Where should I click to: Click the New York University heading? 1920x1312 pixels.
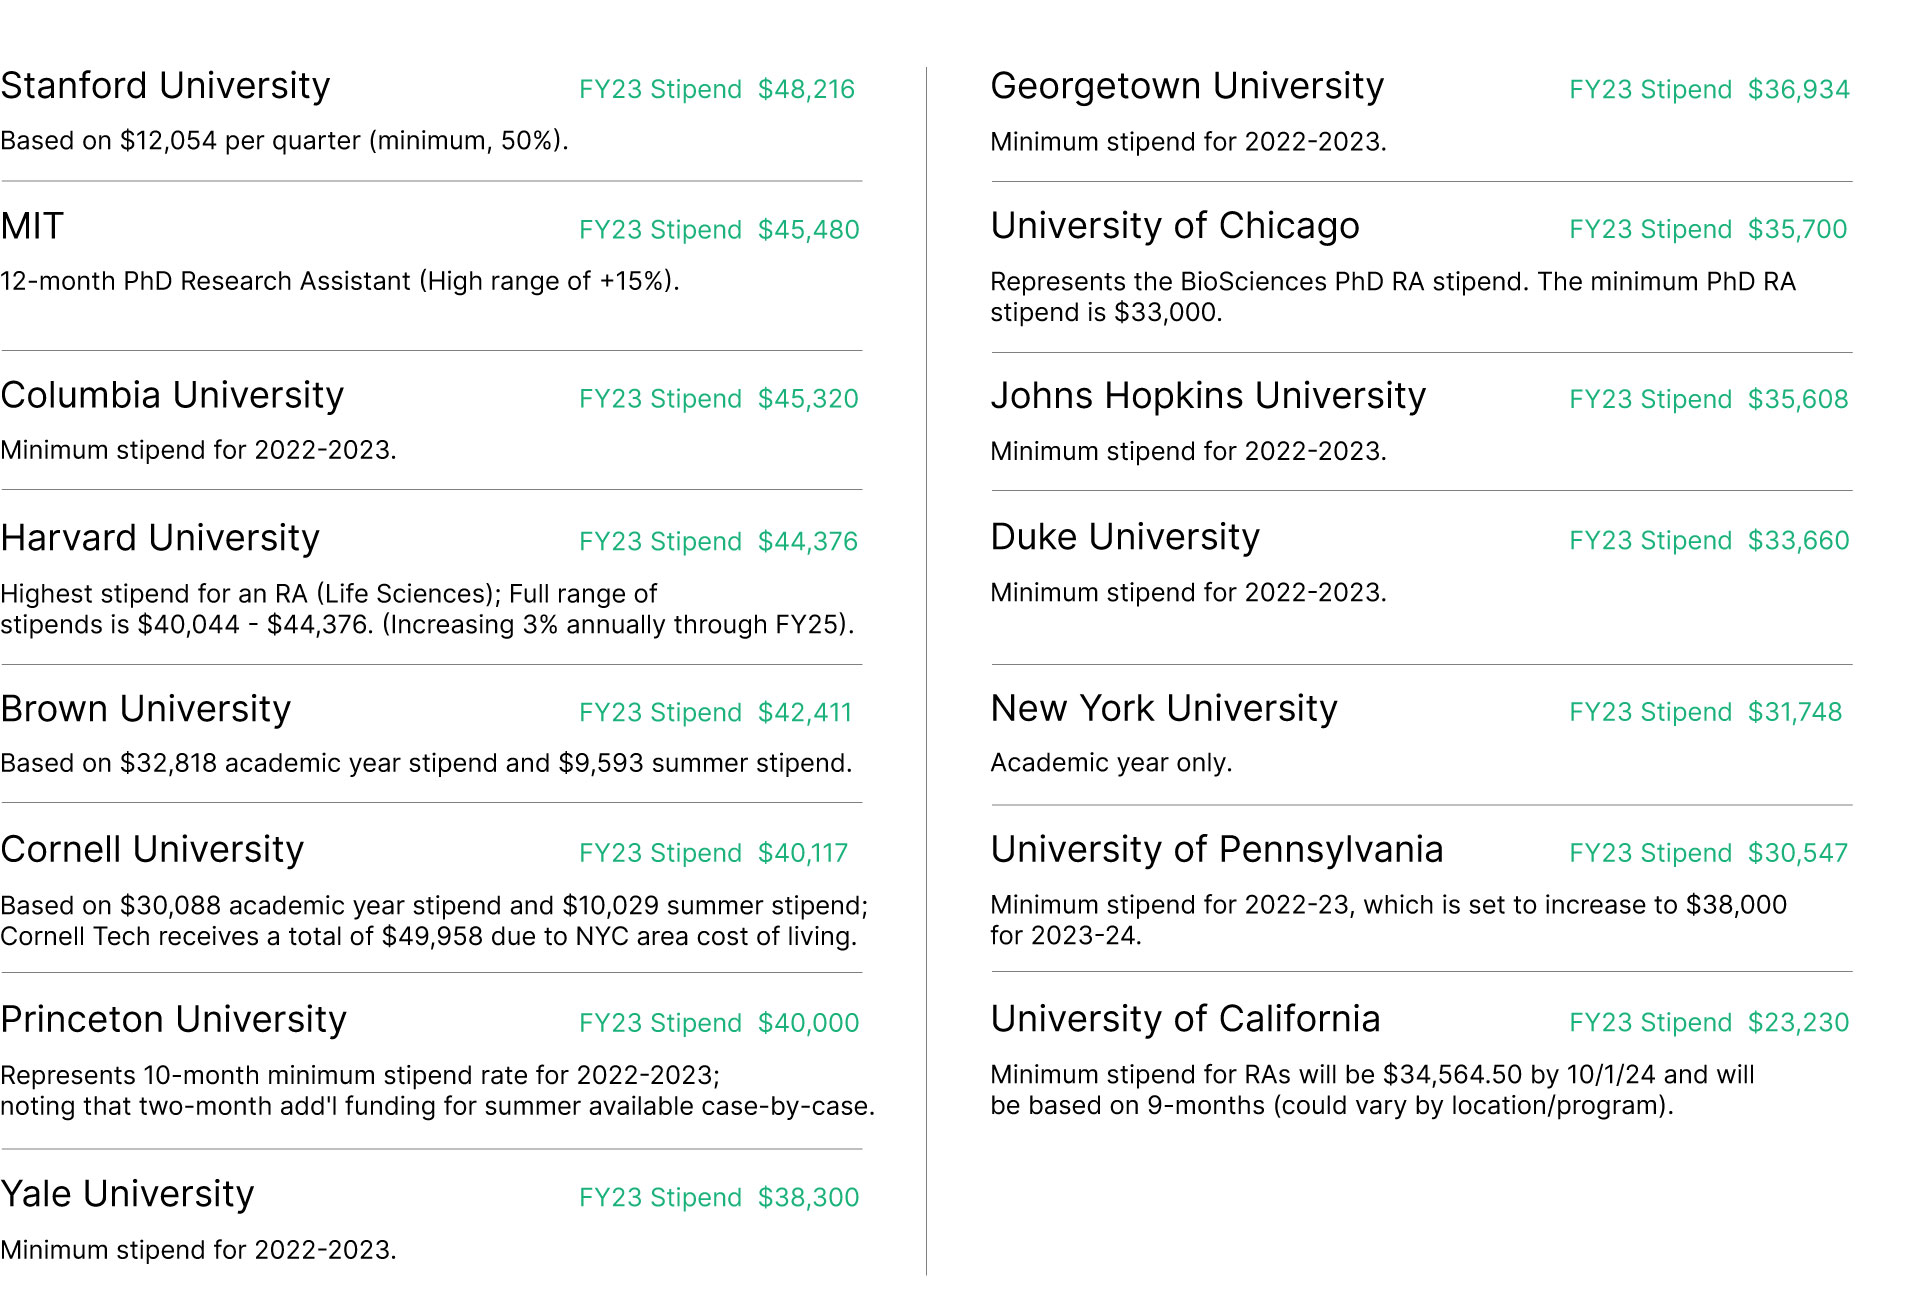(1164, 709)
